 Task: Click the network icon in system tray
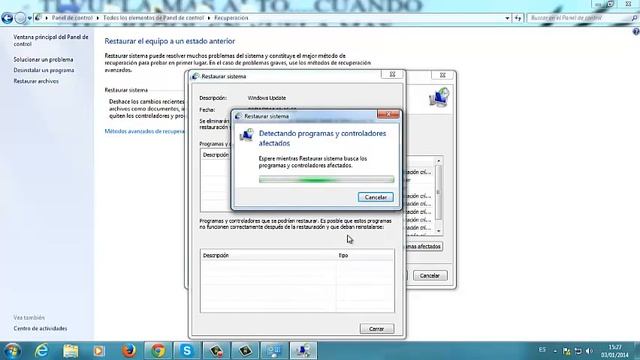coord(578,351)
